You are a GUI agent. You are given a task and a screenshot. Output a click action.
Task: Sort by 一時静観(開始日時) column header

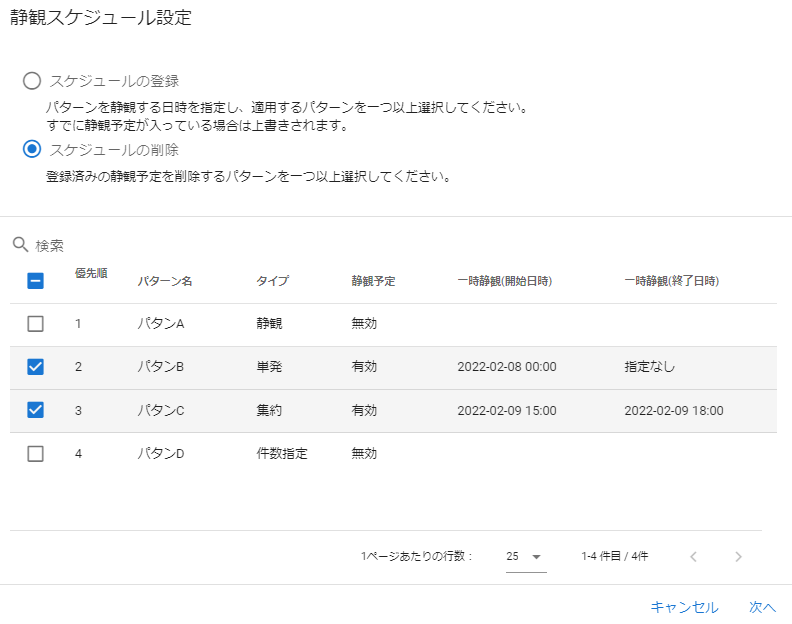(x=504, y=281)
